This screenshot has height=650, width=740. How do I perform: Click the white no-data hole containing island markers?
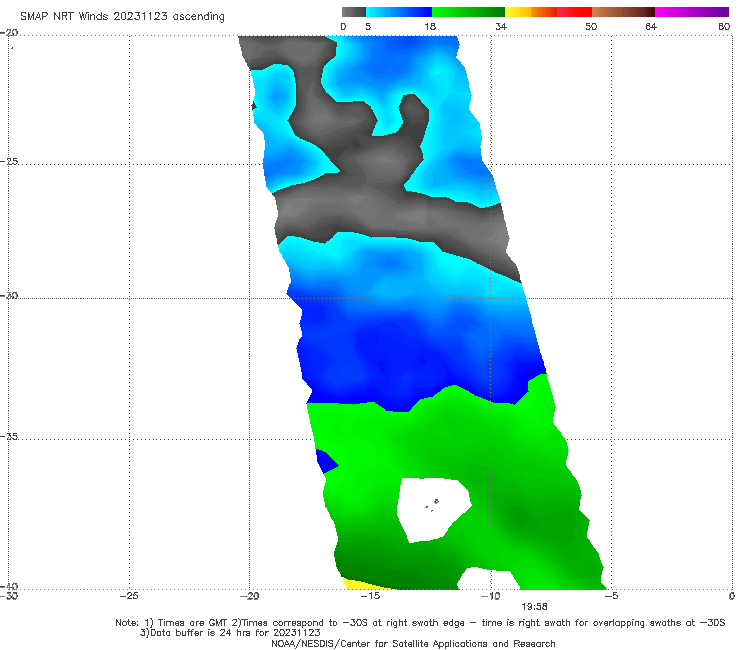pos(432,510)
